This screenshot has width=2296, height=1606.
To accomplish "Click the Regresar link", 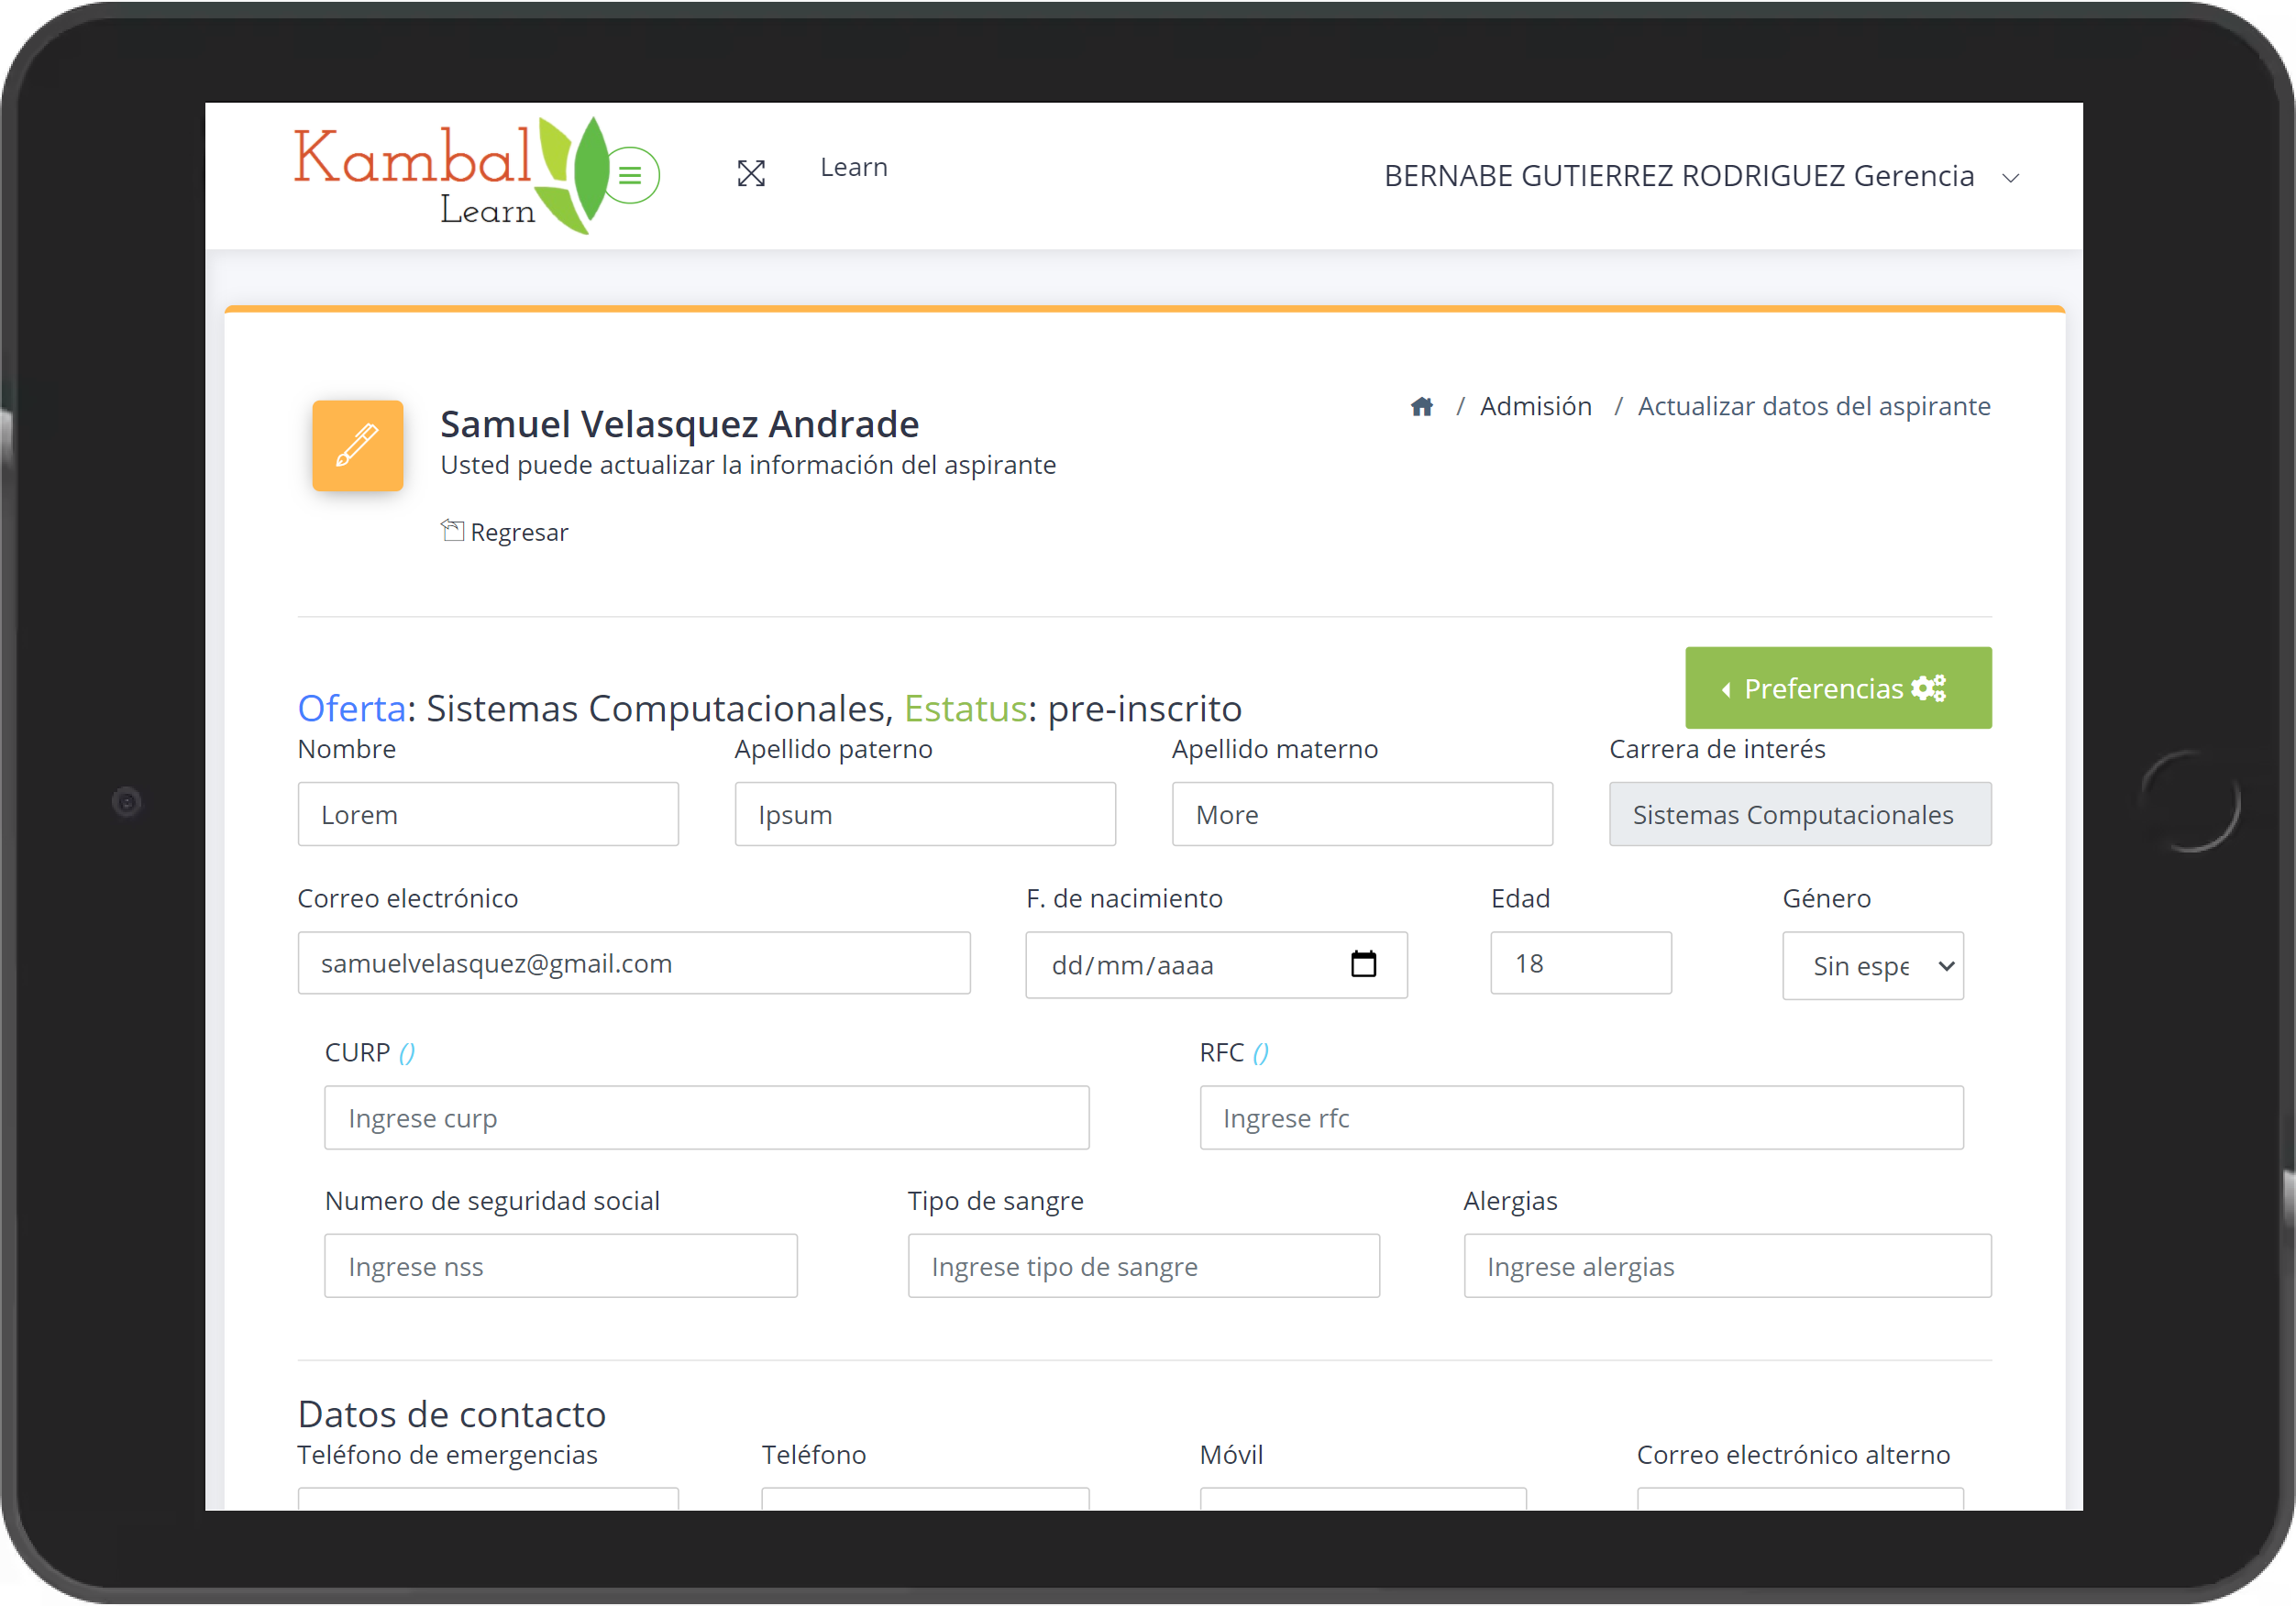I will point(506,532).
